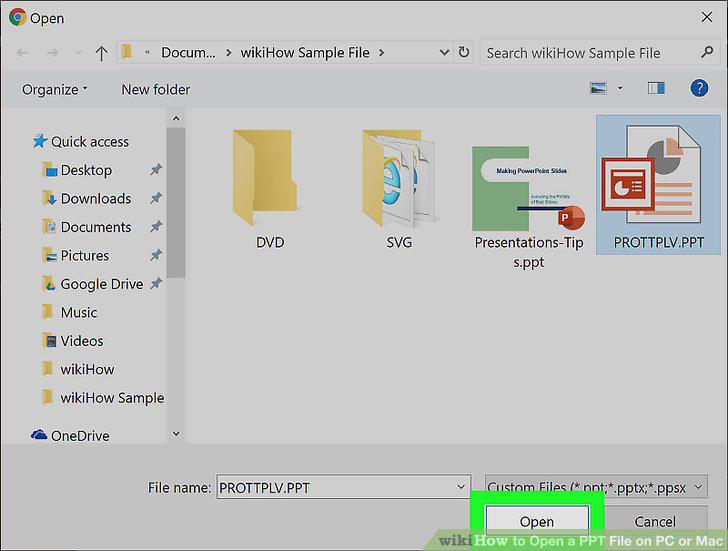Select the SVG folder
The width and height of the screenshot is (728, 551).
399,189
